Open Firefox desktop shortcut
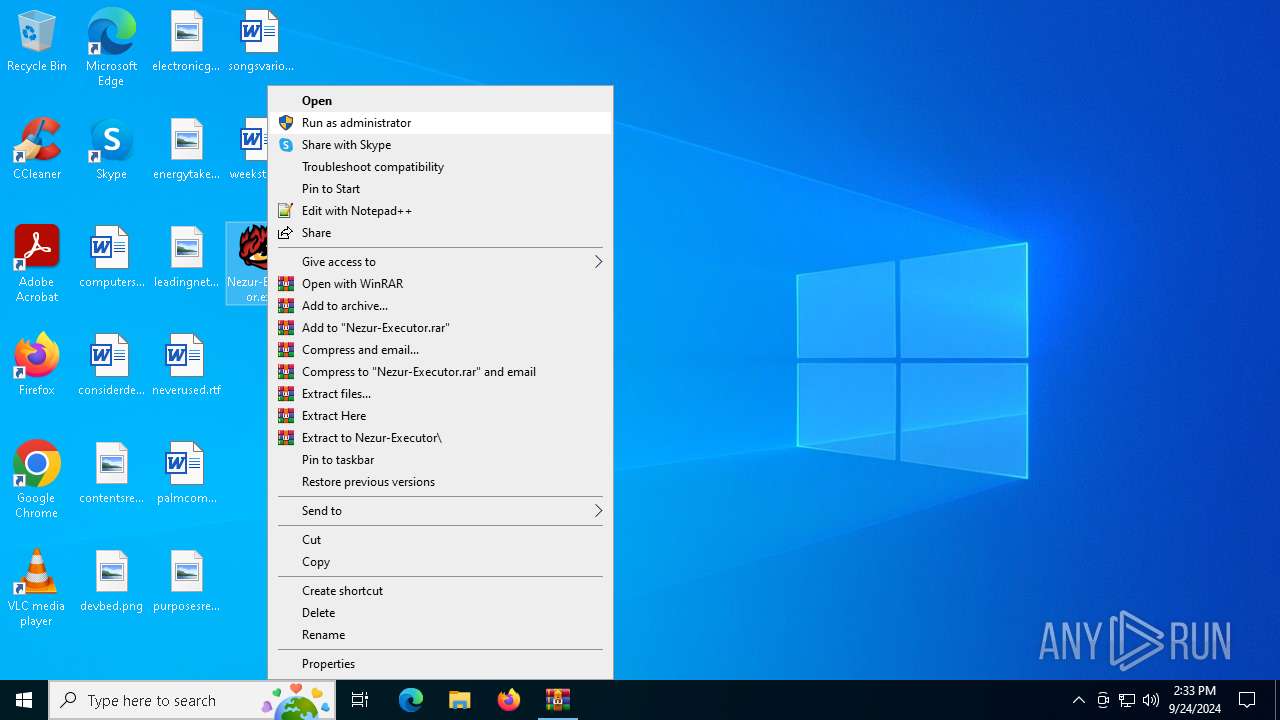This screenshot has height=720, width=1280. pos(37,366)
